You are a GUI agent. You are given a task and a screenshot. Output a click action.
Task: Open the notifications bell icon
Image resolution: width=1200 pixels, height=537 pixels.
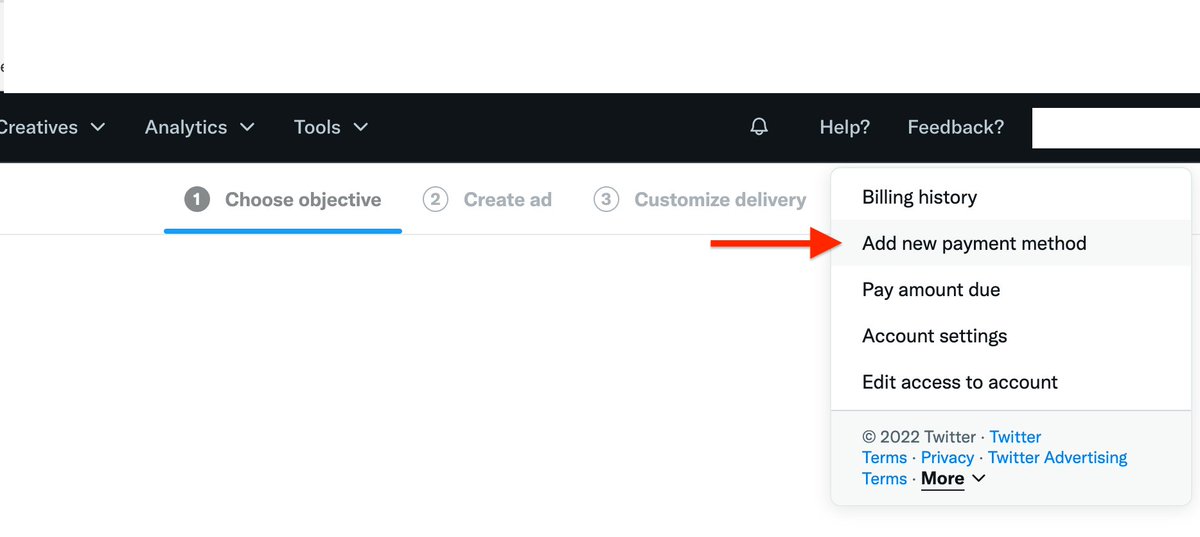[x=759, y=127]
